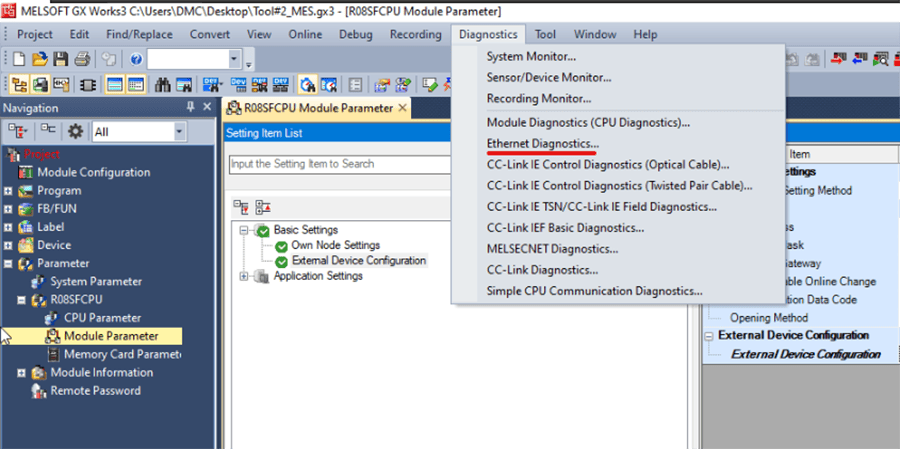Click the Read from PLC blue arrow icon
900x449 pixels.
(x=860, y=59)
